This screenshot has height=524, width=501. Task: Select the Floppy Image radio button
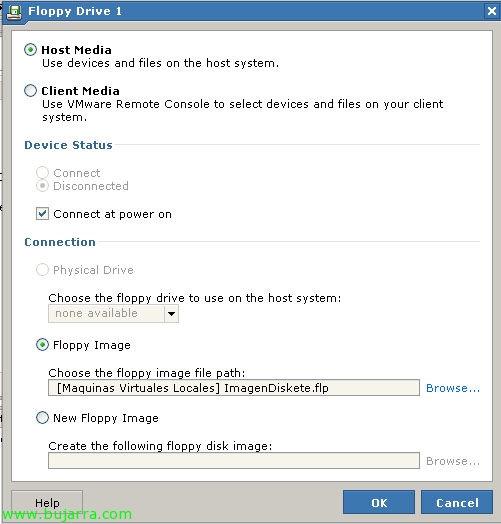pos(42,345)
